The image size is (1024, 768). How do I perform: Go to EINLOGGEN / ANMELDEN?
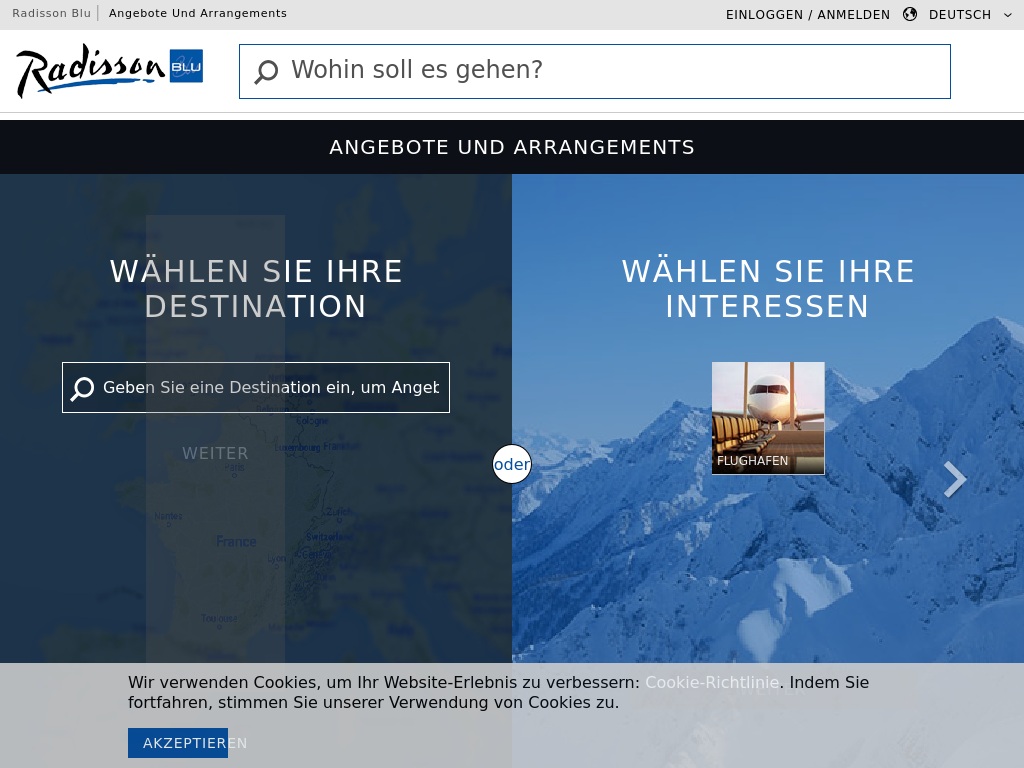pos(807,14)
